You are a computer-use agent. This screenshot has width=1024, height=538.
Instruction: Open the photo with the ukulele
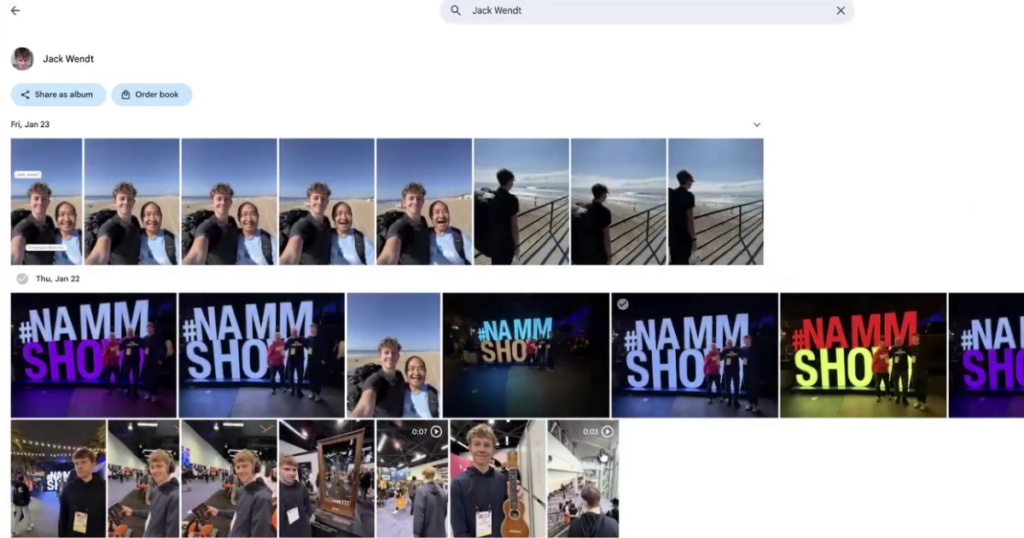coord(497,478)
